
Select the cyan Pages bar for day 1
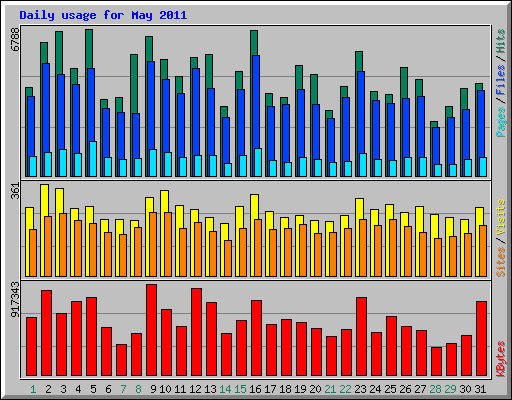click(x=33, y=166)
